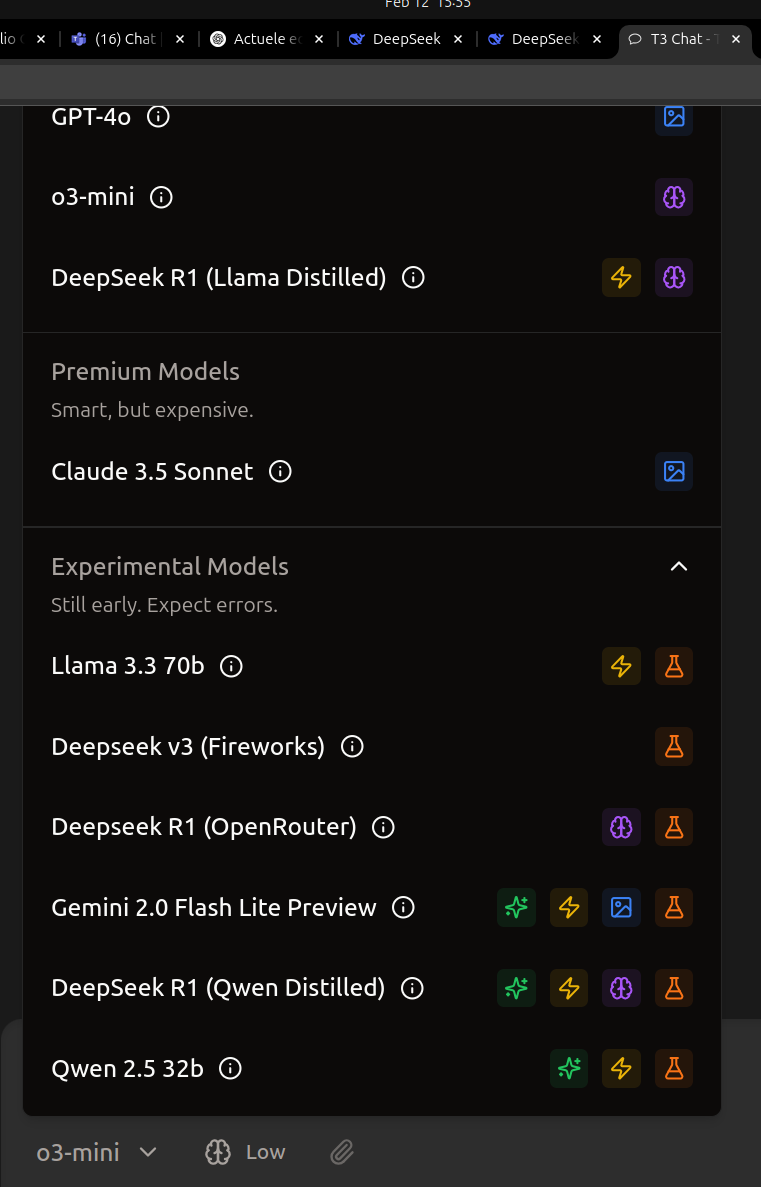Toggle the Low reasoning effort button
Image resolution: width=761 pixels, height=1187 pixels.
(x=245, y=1152)
